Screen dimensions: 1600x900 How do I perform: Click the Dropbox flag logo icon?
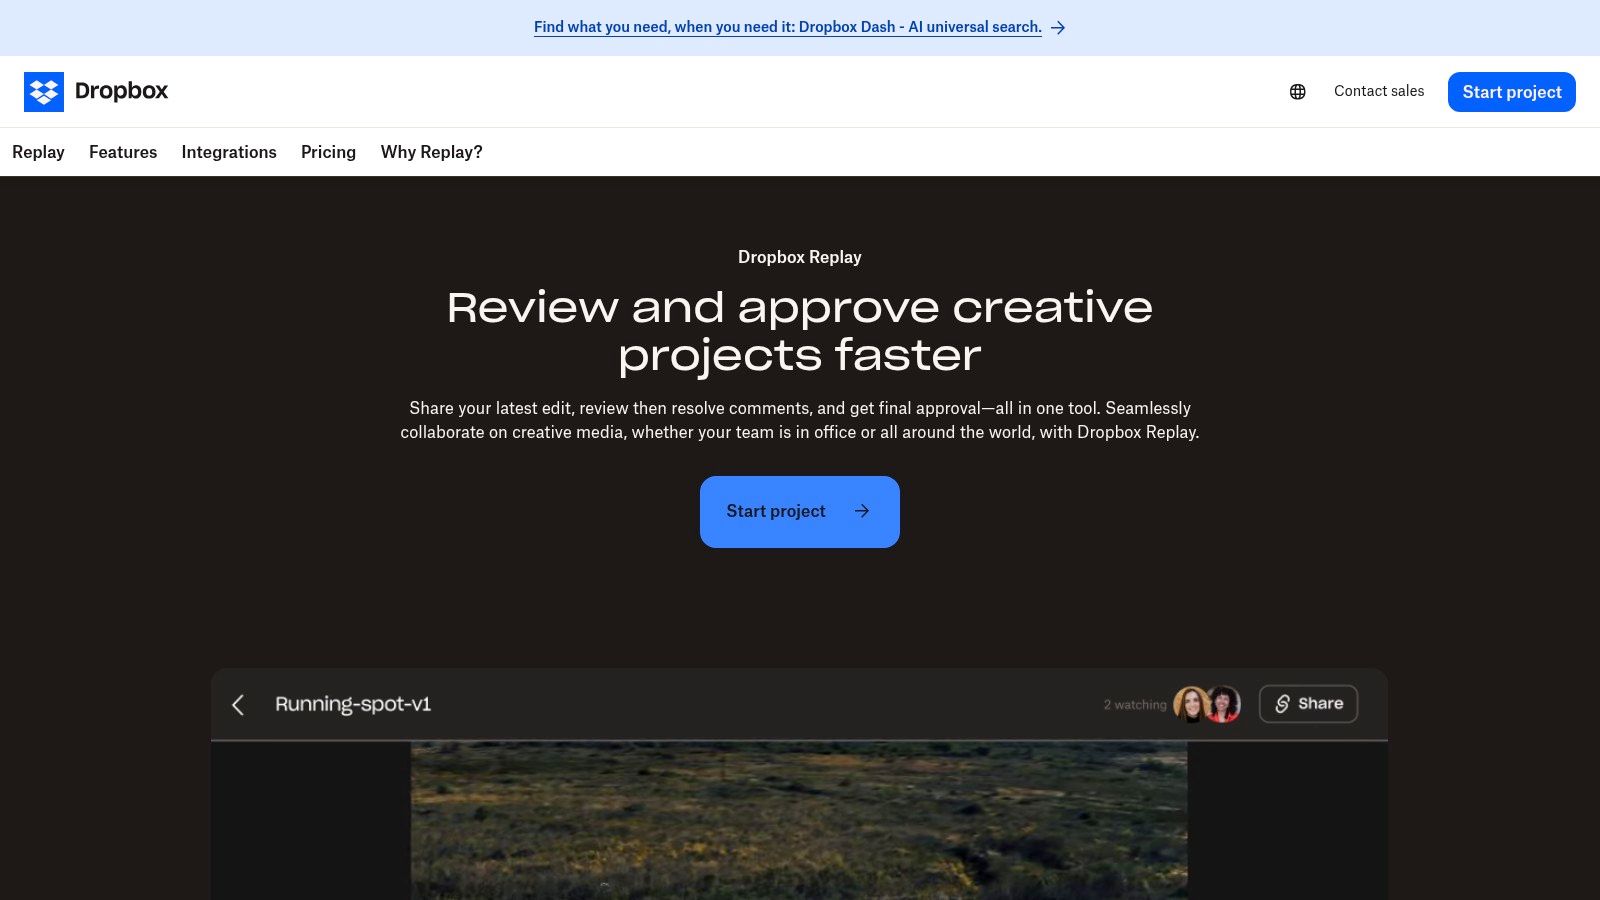pos(44,91)
